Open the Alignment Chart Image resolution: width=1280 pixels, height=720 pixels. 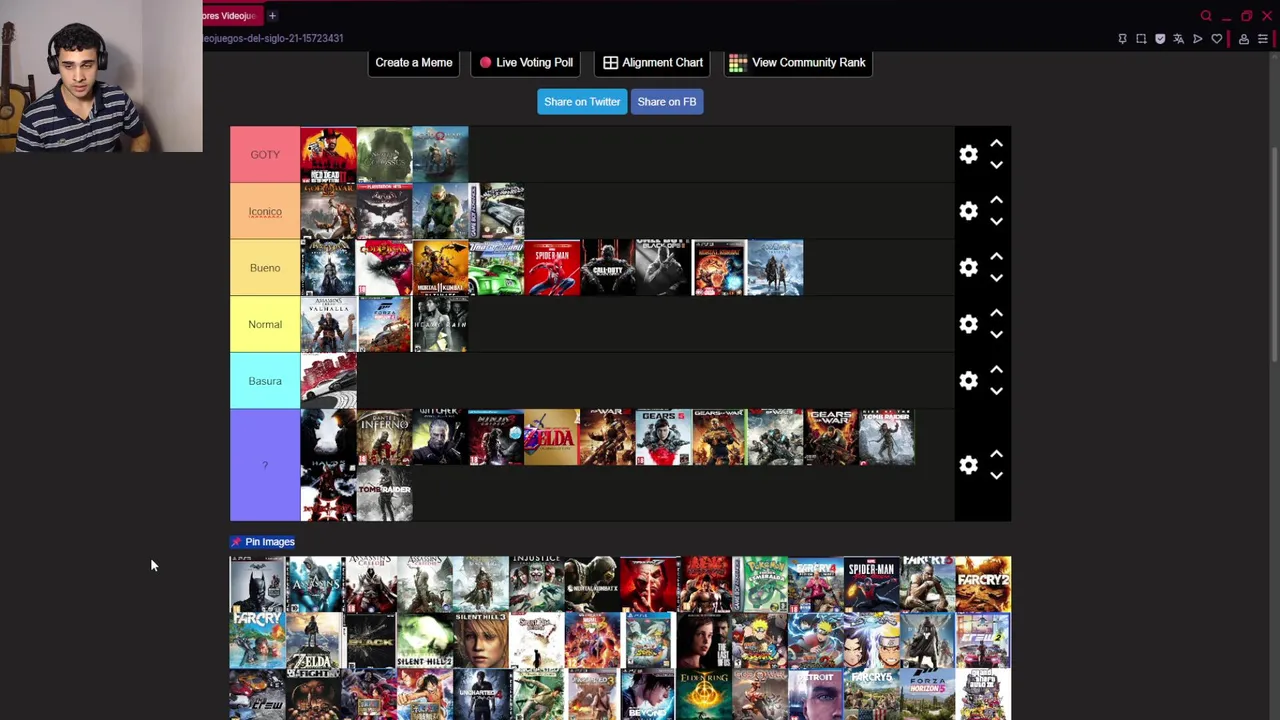[653, 62]
